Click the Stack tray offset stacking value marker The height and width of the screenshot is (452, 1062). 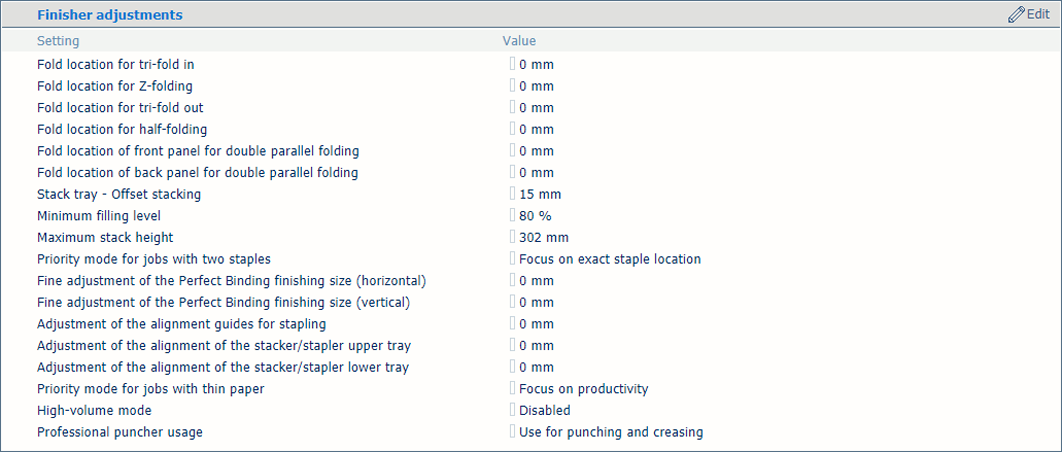(x=512, y=194)
